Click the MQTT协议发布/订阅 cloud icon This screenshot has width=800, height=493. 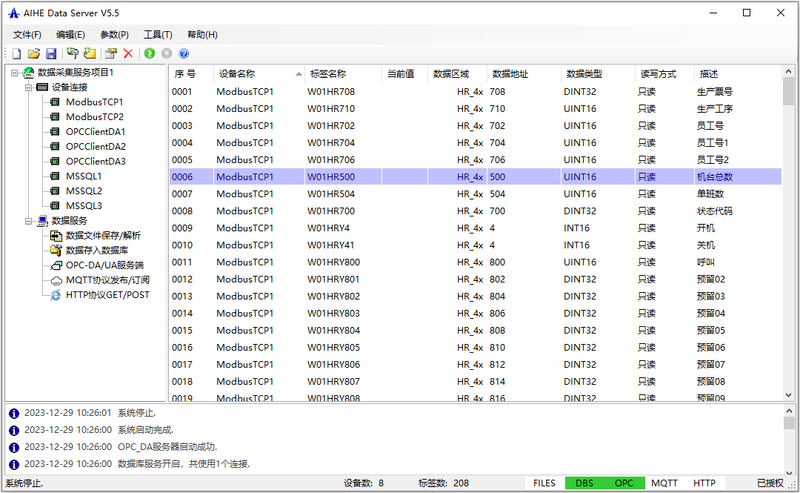(x=56, y=280)
